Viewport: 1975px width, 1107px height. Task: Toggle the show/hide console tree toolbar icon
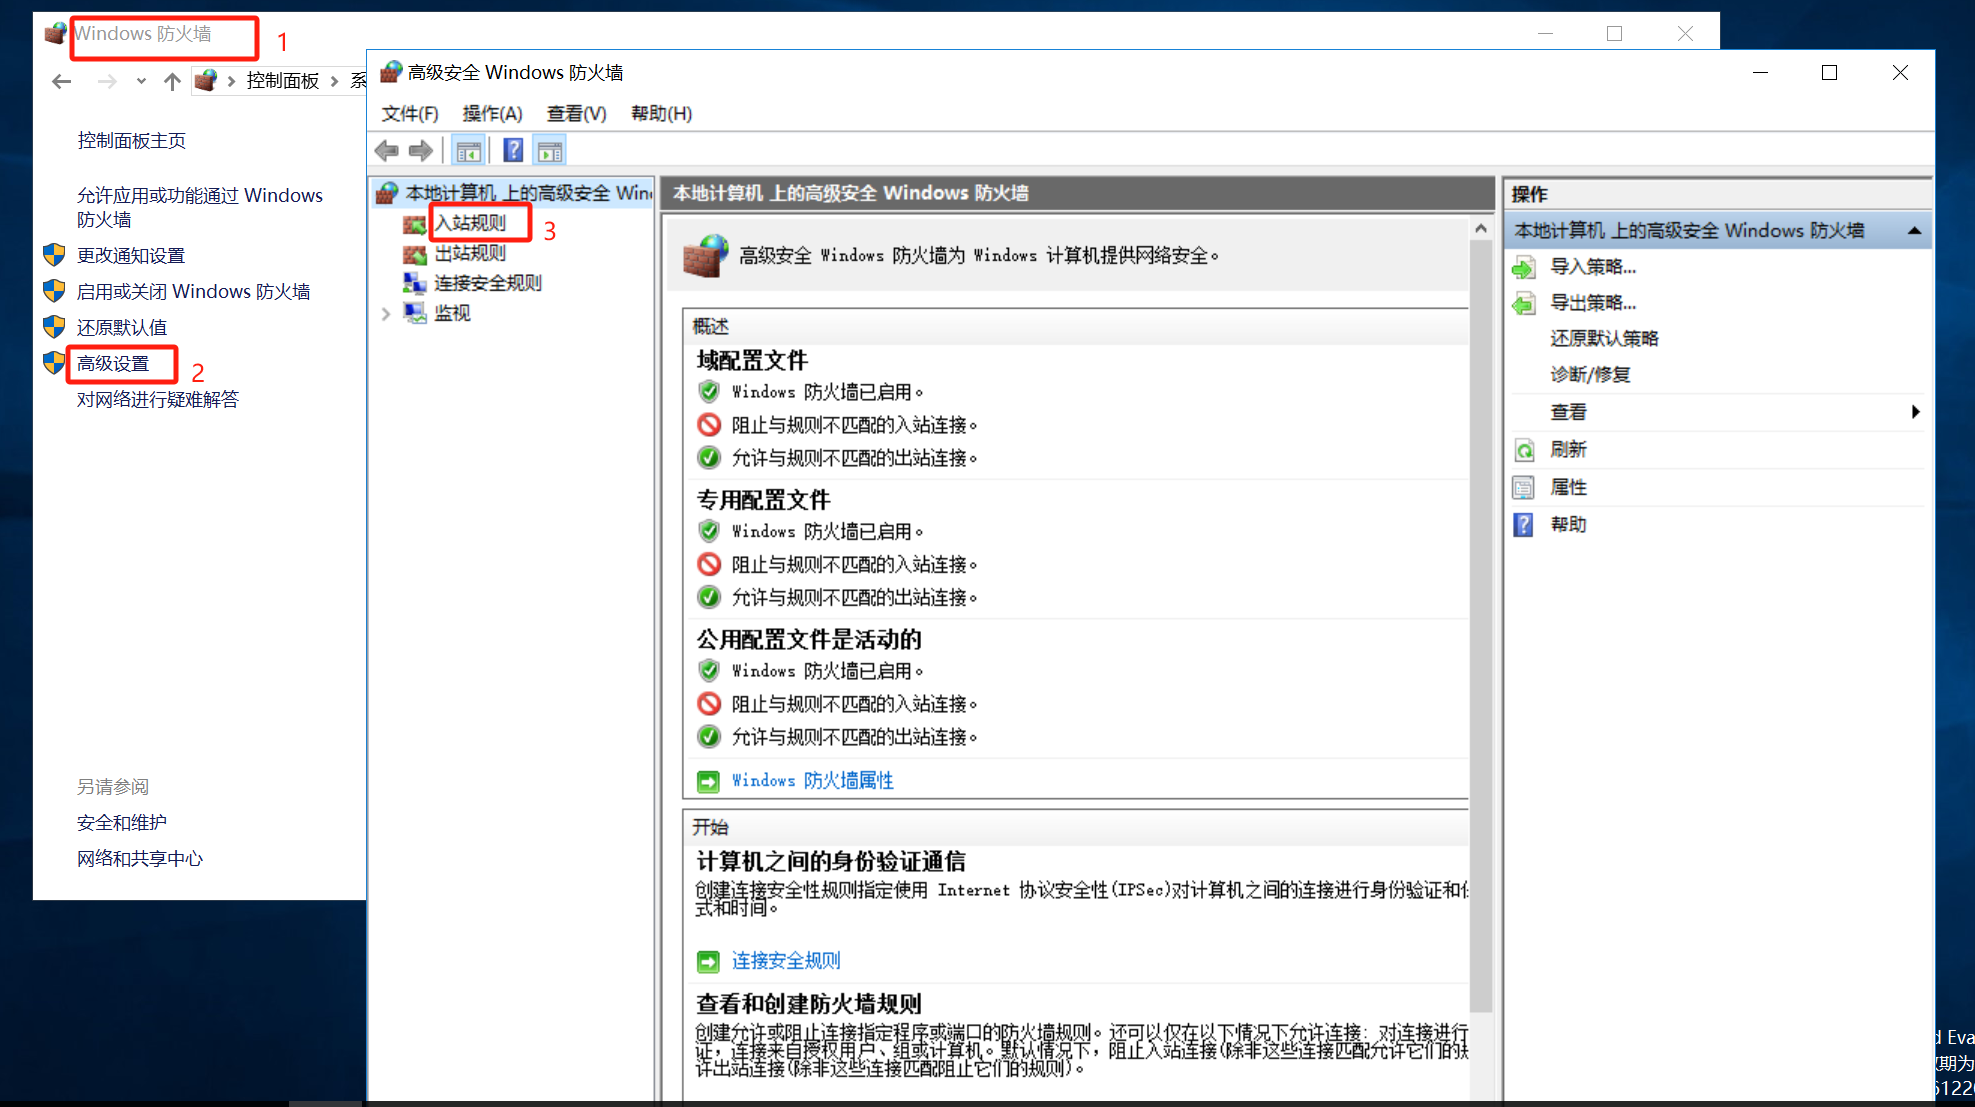tap(468, 151)
